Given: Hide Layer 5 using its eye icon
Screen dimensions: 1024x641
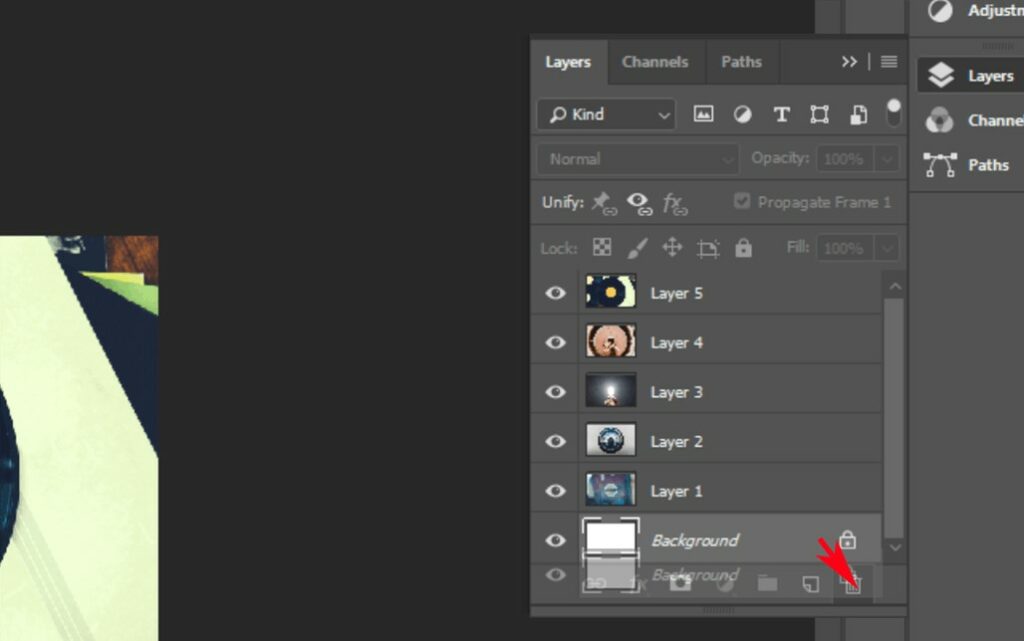Looking at the screenshot, I should 555,293.
